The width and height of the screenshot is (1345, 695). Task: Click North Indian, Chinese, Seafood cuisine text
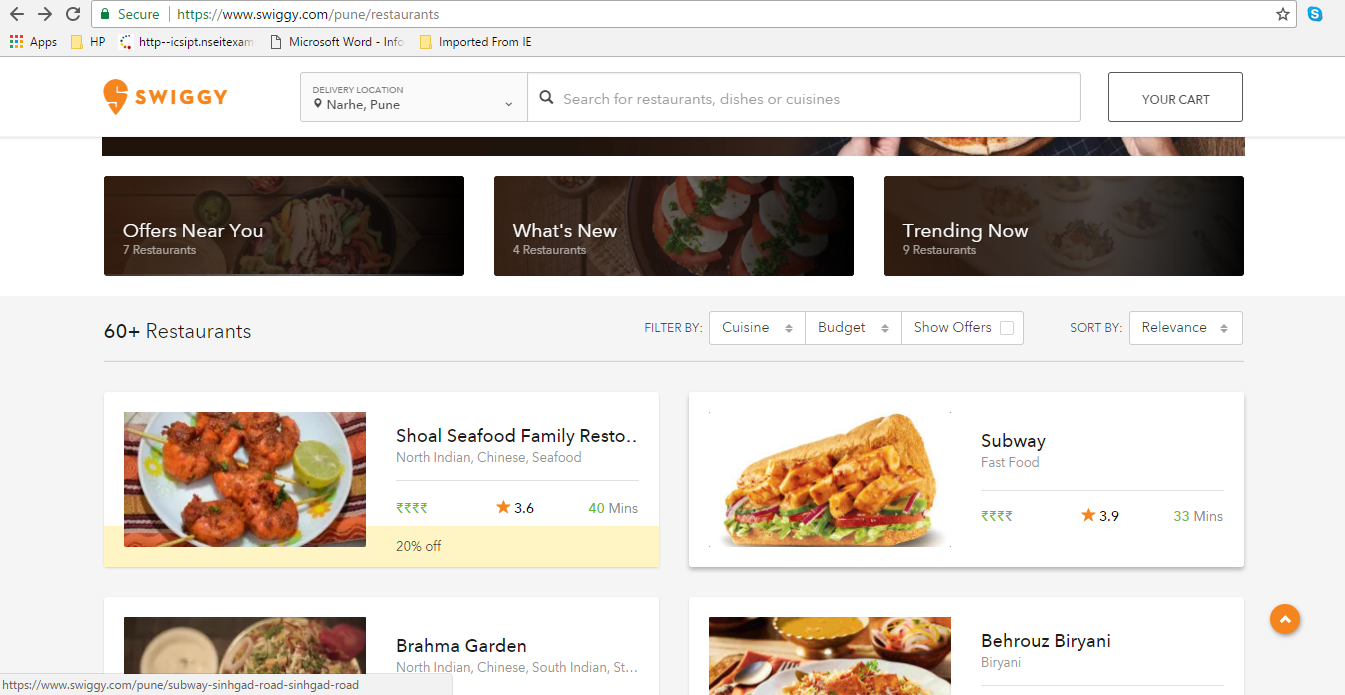489,457
